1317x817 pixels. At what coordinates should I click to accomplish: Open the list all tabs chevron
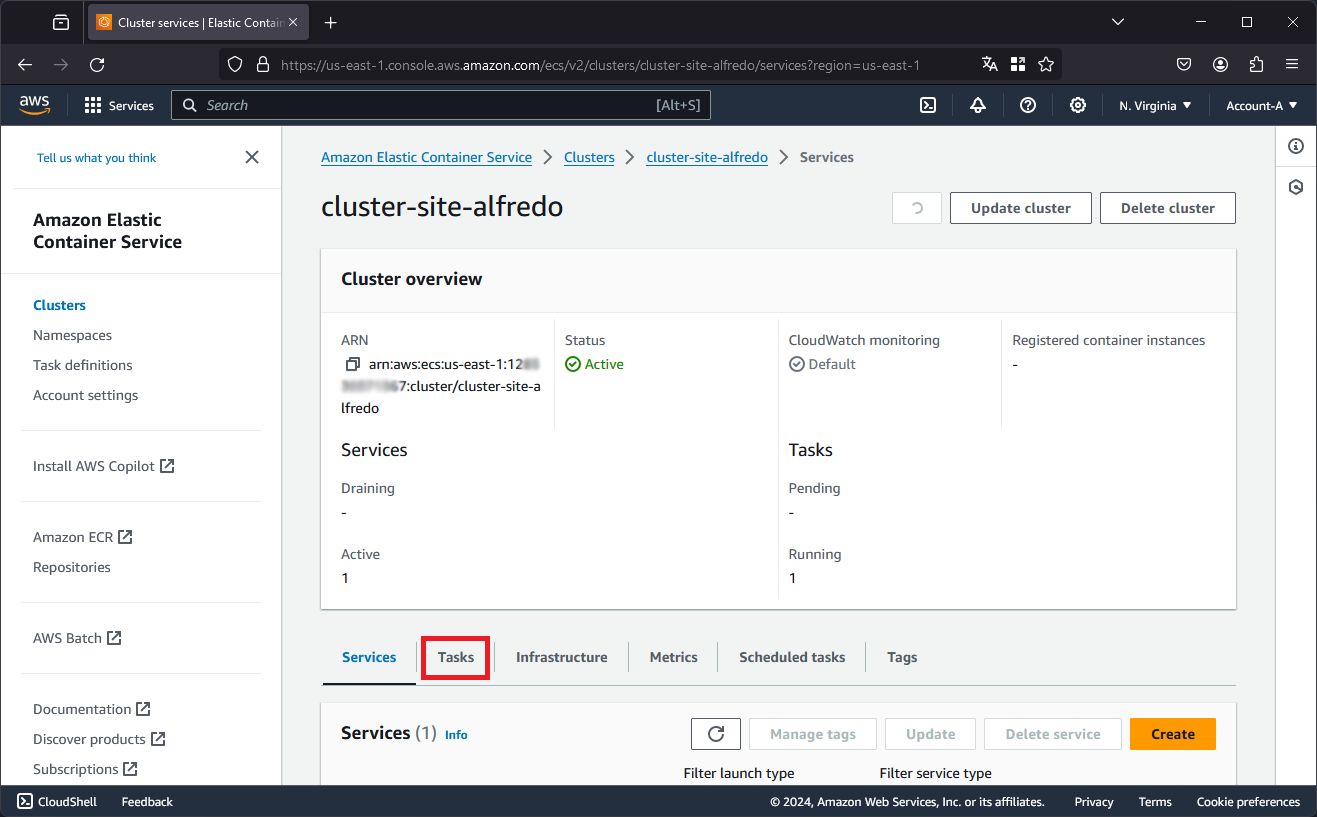1118,22
